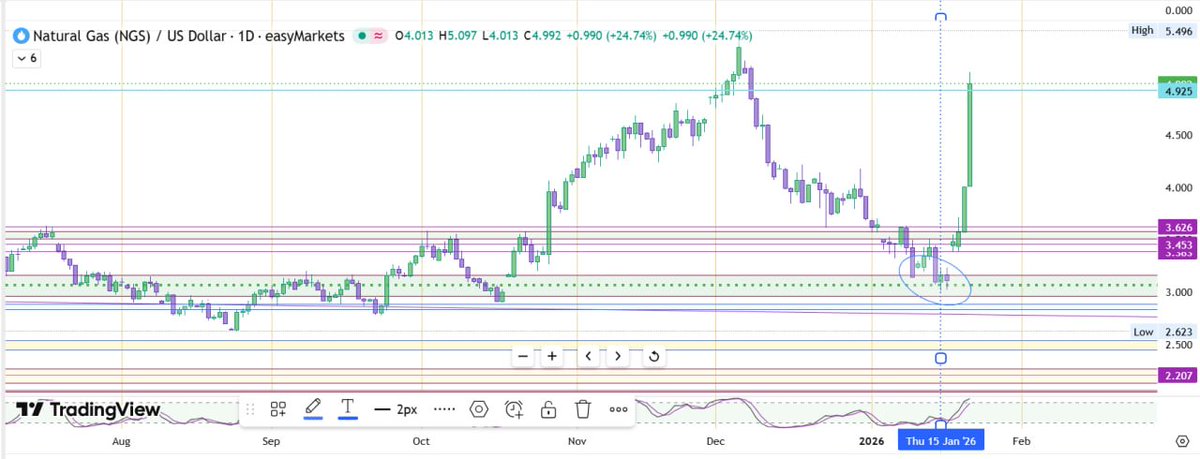This screenshot has width=1200, height=459.
Task: Reset the chart view with the circular arrow
Action: click(x=654, y=355)
